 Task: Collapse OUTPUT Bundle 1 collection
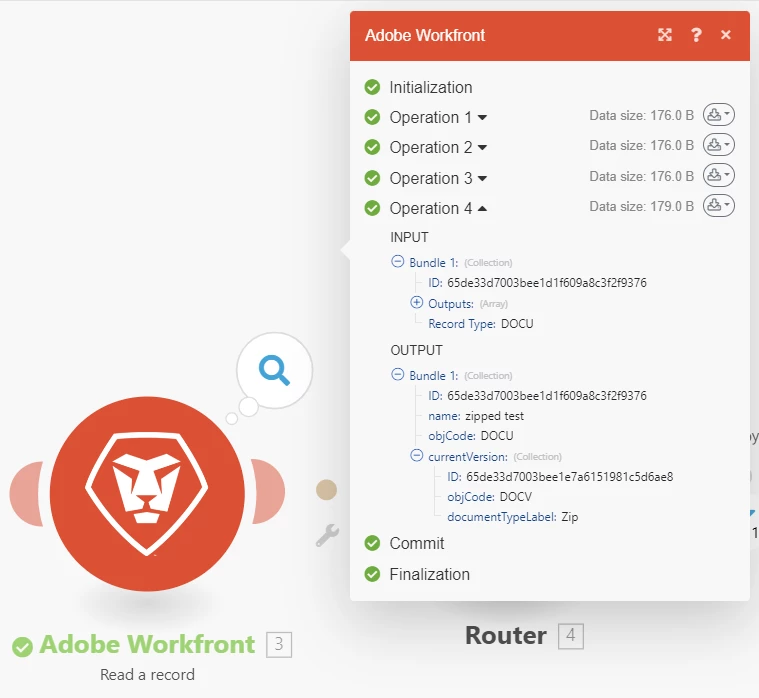(397, 374)
